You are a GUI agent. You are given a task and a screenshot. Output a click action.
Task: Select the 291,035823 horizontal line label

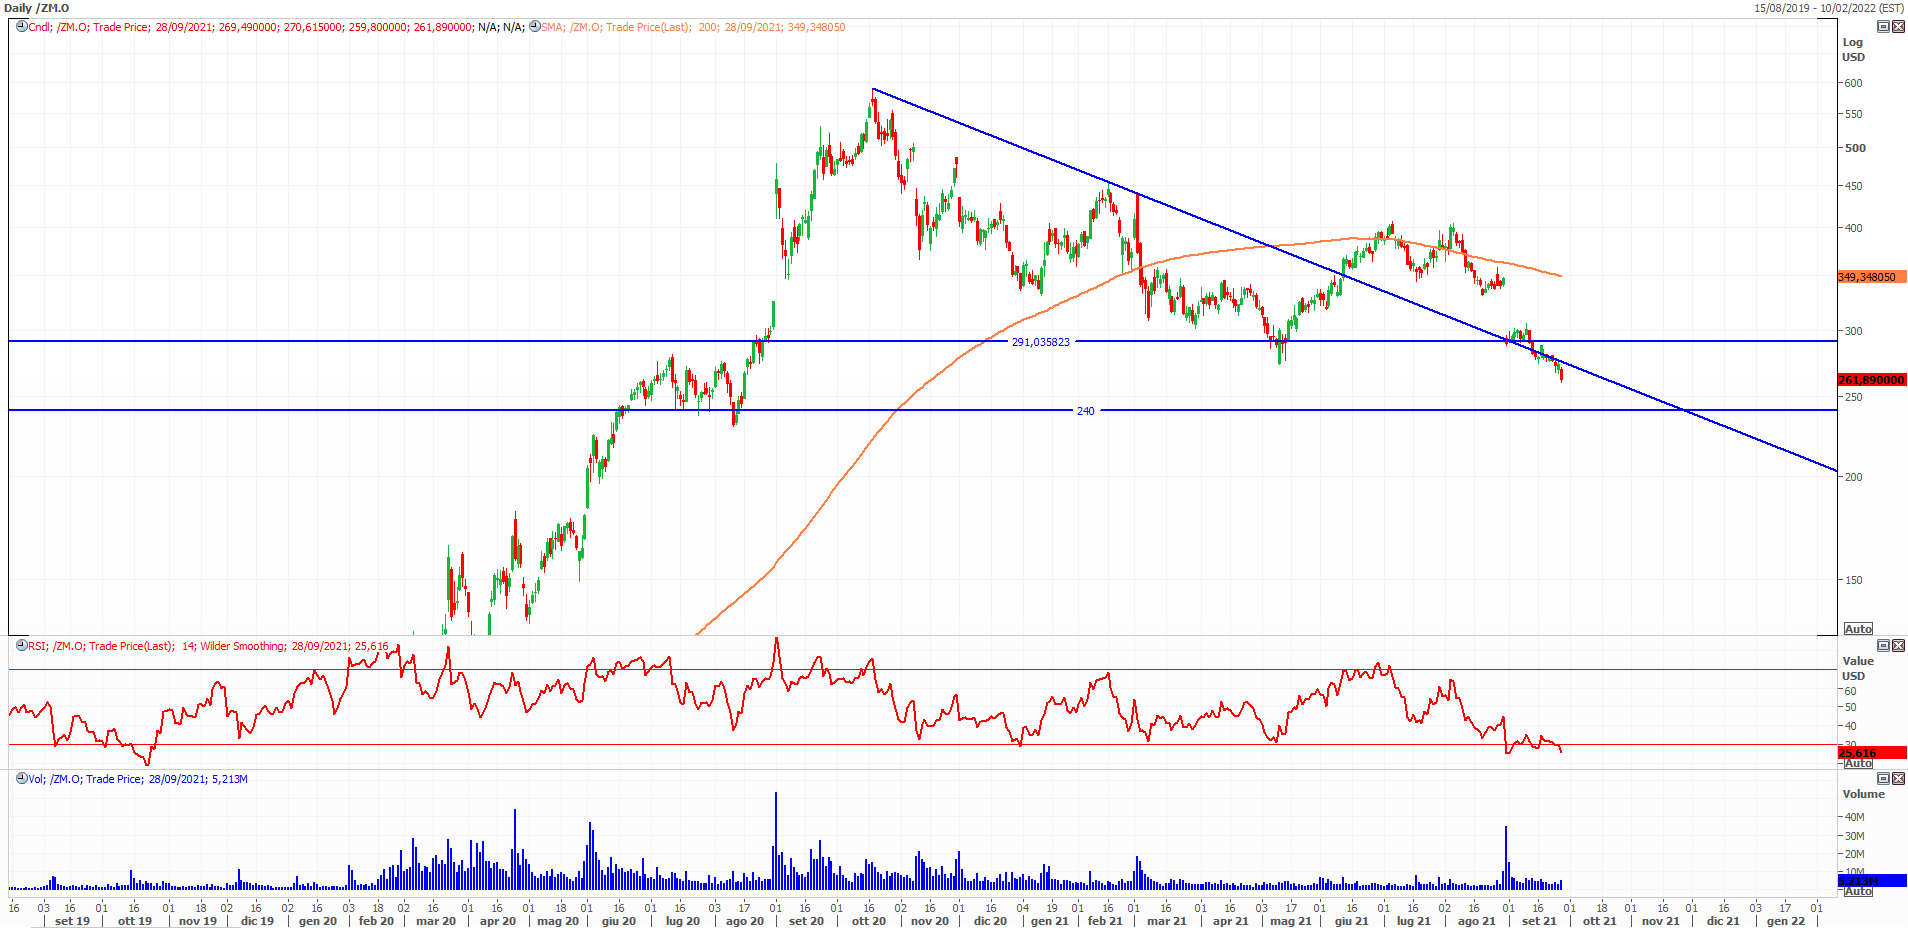(1040, 342)
